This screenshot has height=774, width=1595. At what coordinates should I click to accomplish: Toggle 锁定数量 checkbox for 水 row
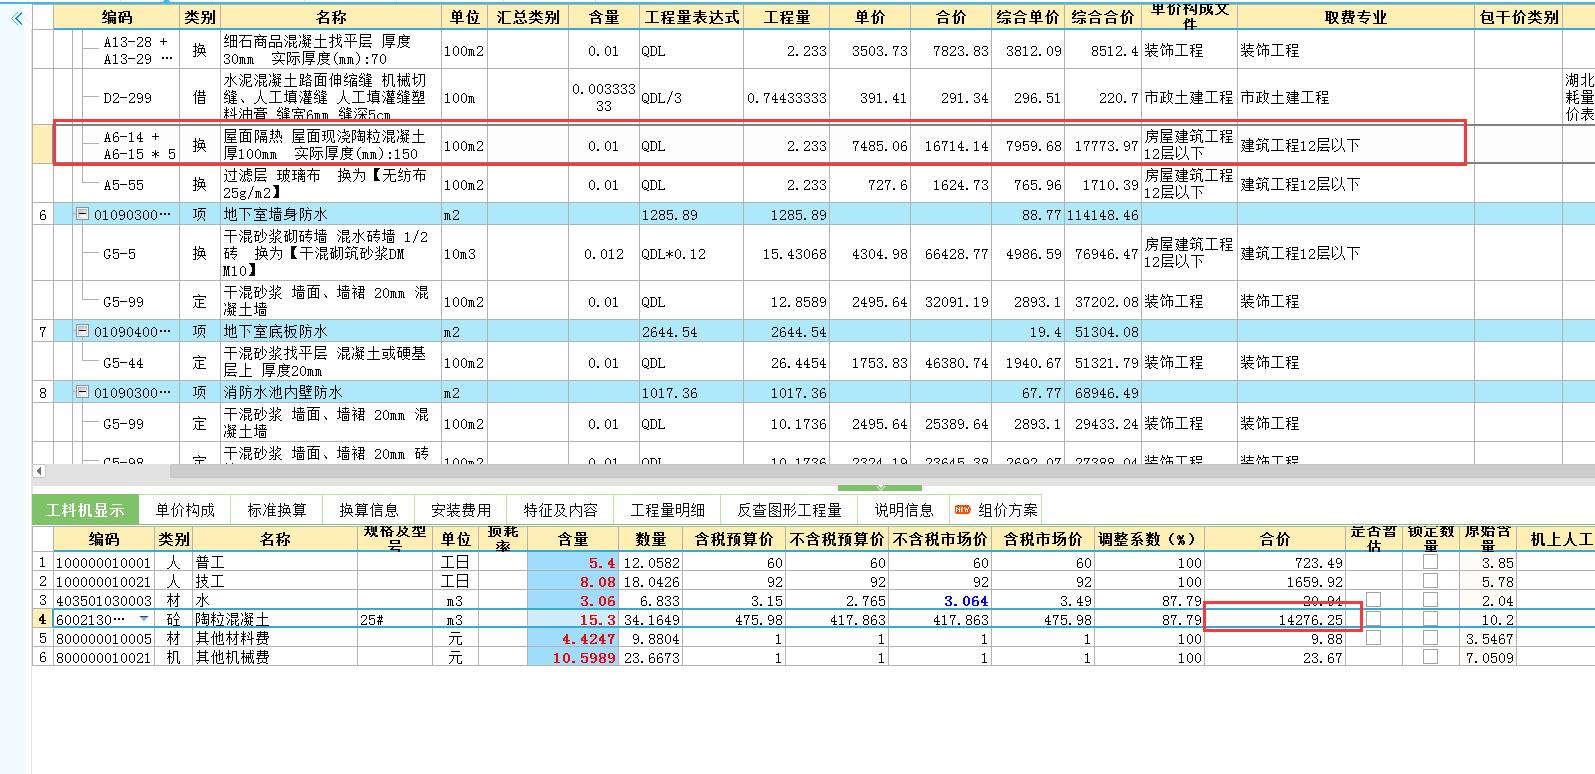[x=1430, y=600]
